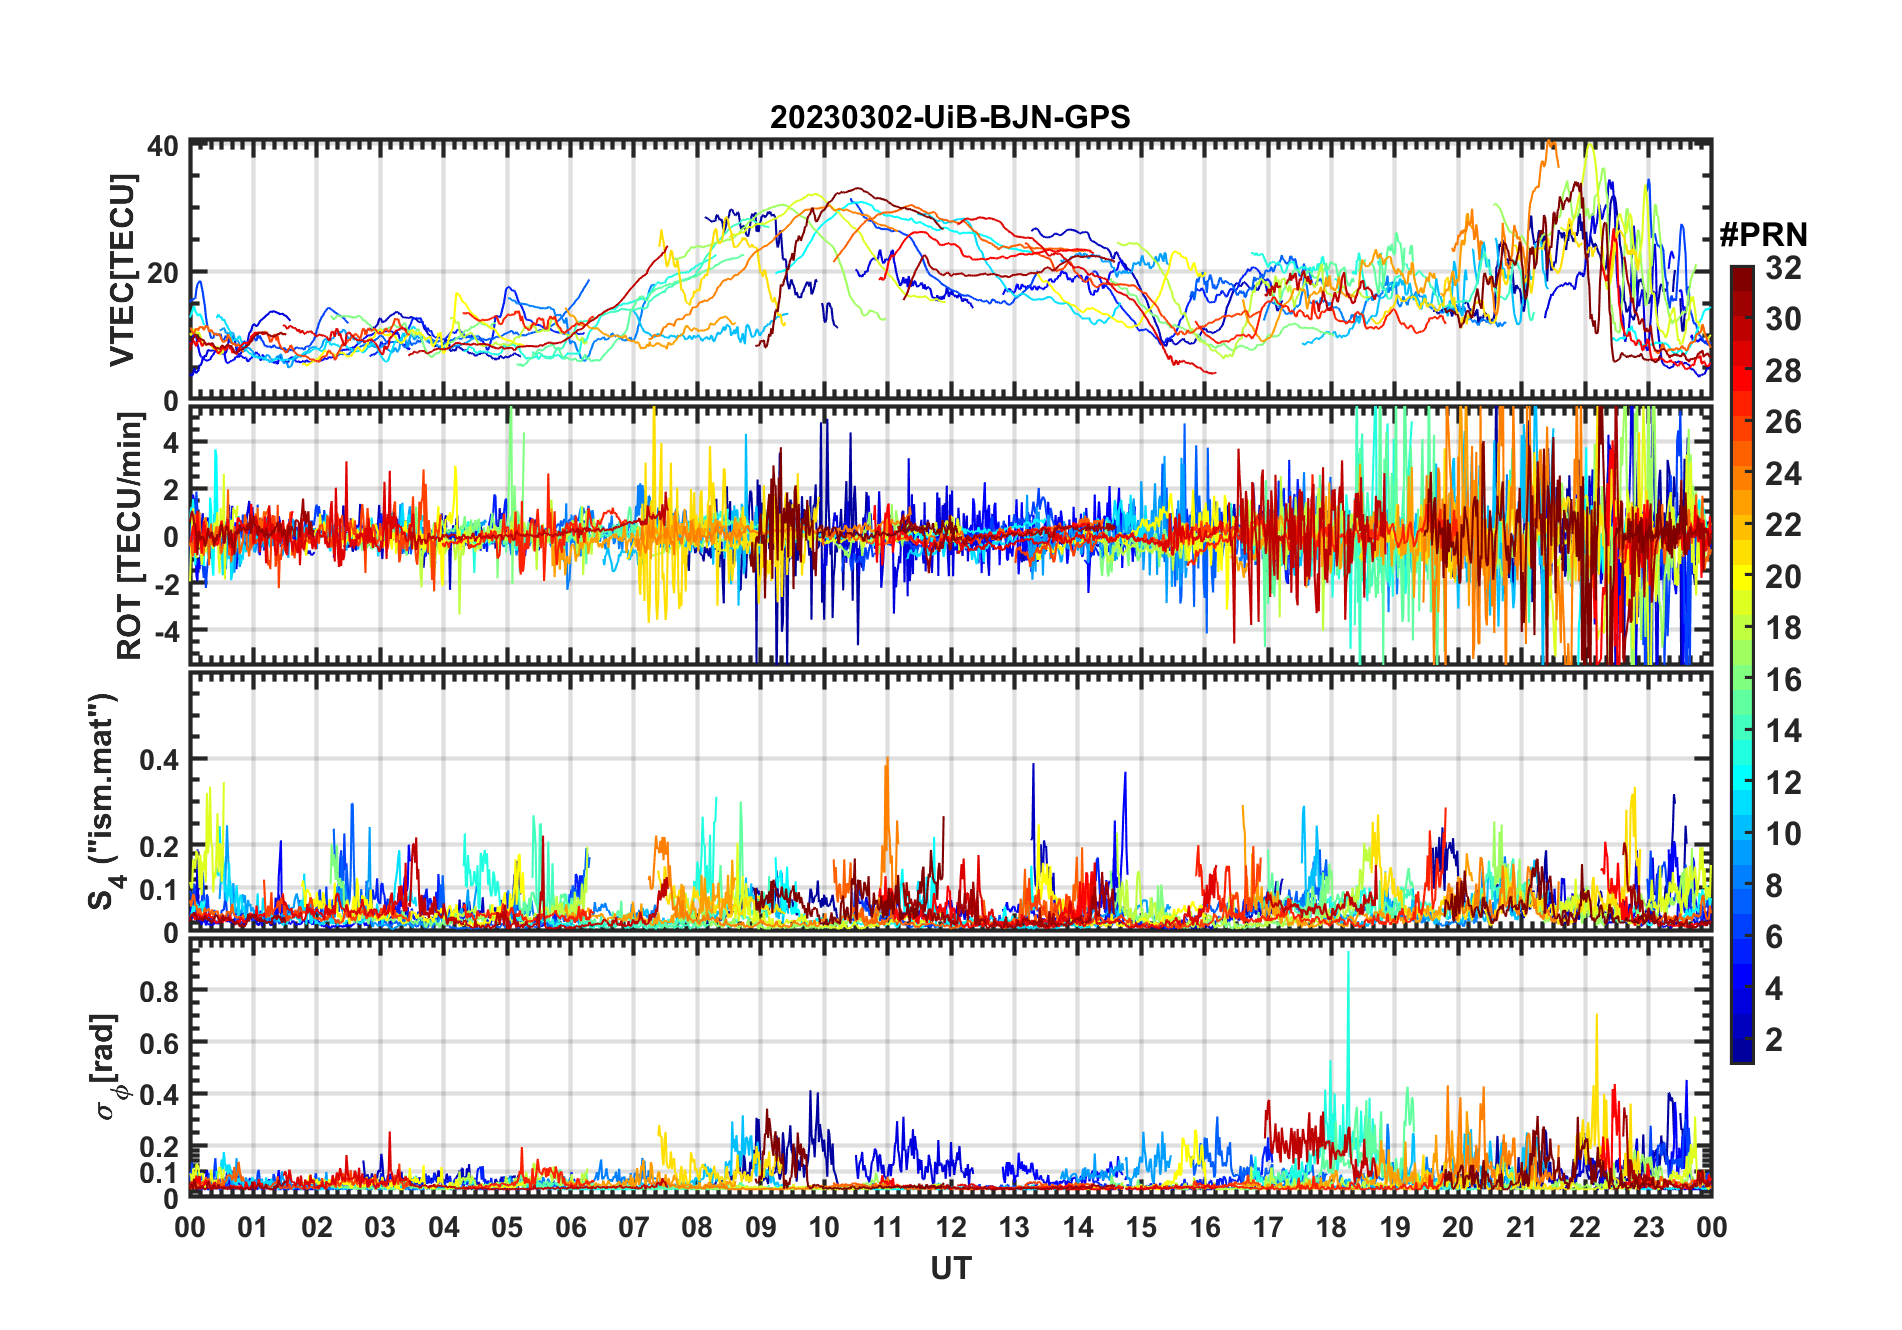
Task: Click the sigma-phi [rad] axis label
Action: (107, 1066)
